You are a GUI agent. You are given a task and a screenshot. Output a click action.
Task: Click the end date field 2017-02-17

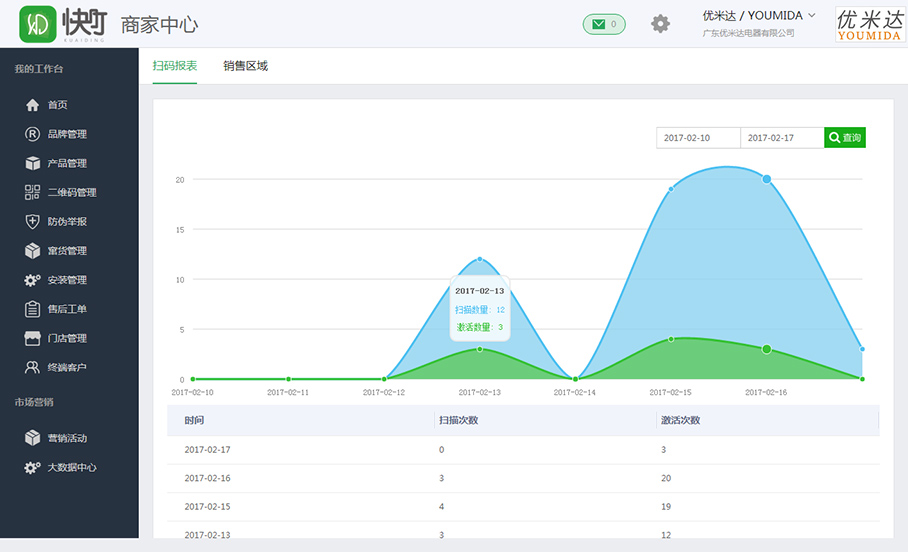click(x=782, y=138)
